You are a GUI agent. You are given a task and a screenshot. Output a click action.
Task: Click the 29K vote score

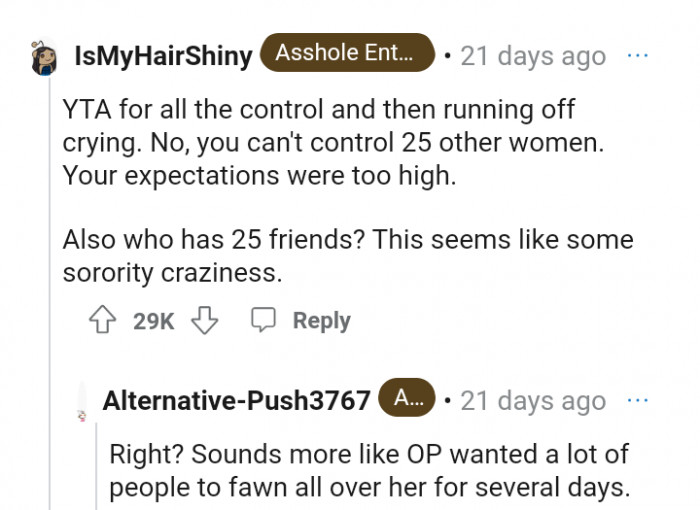pos(154,321)
